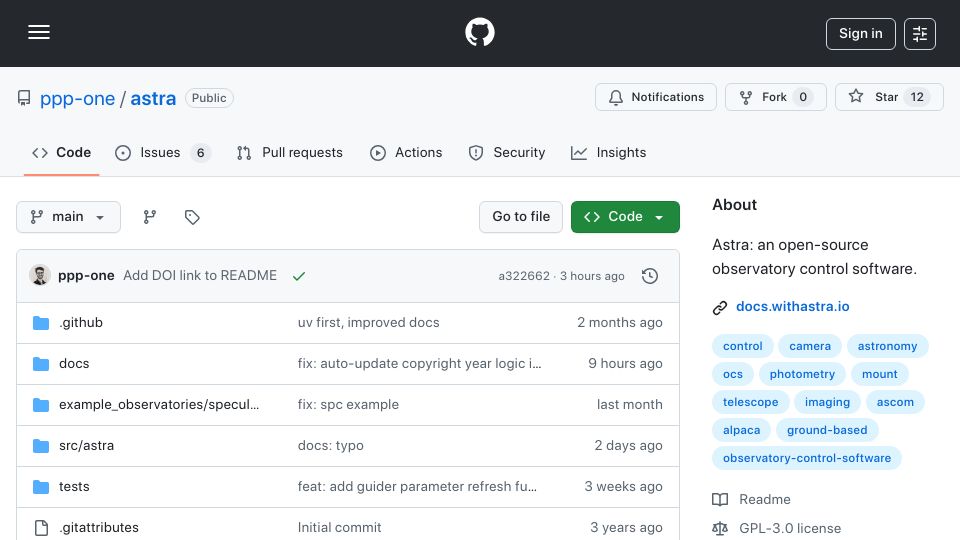This screenshot has height=540, width=960.
Task: Open the Actions tab
Action: (x=406, y=152)
